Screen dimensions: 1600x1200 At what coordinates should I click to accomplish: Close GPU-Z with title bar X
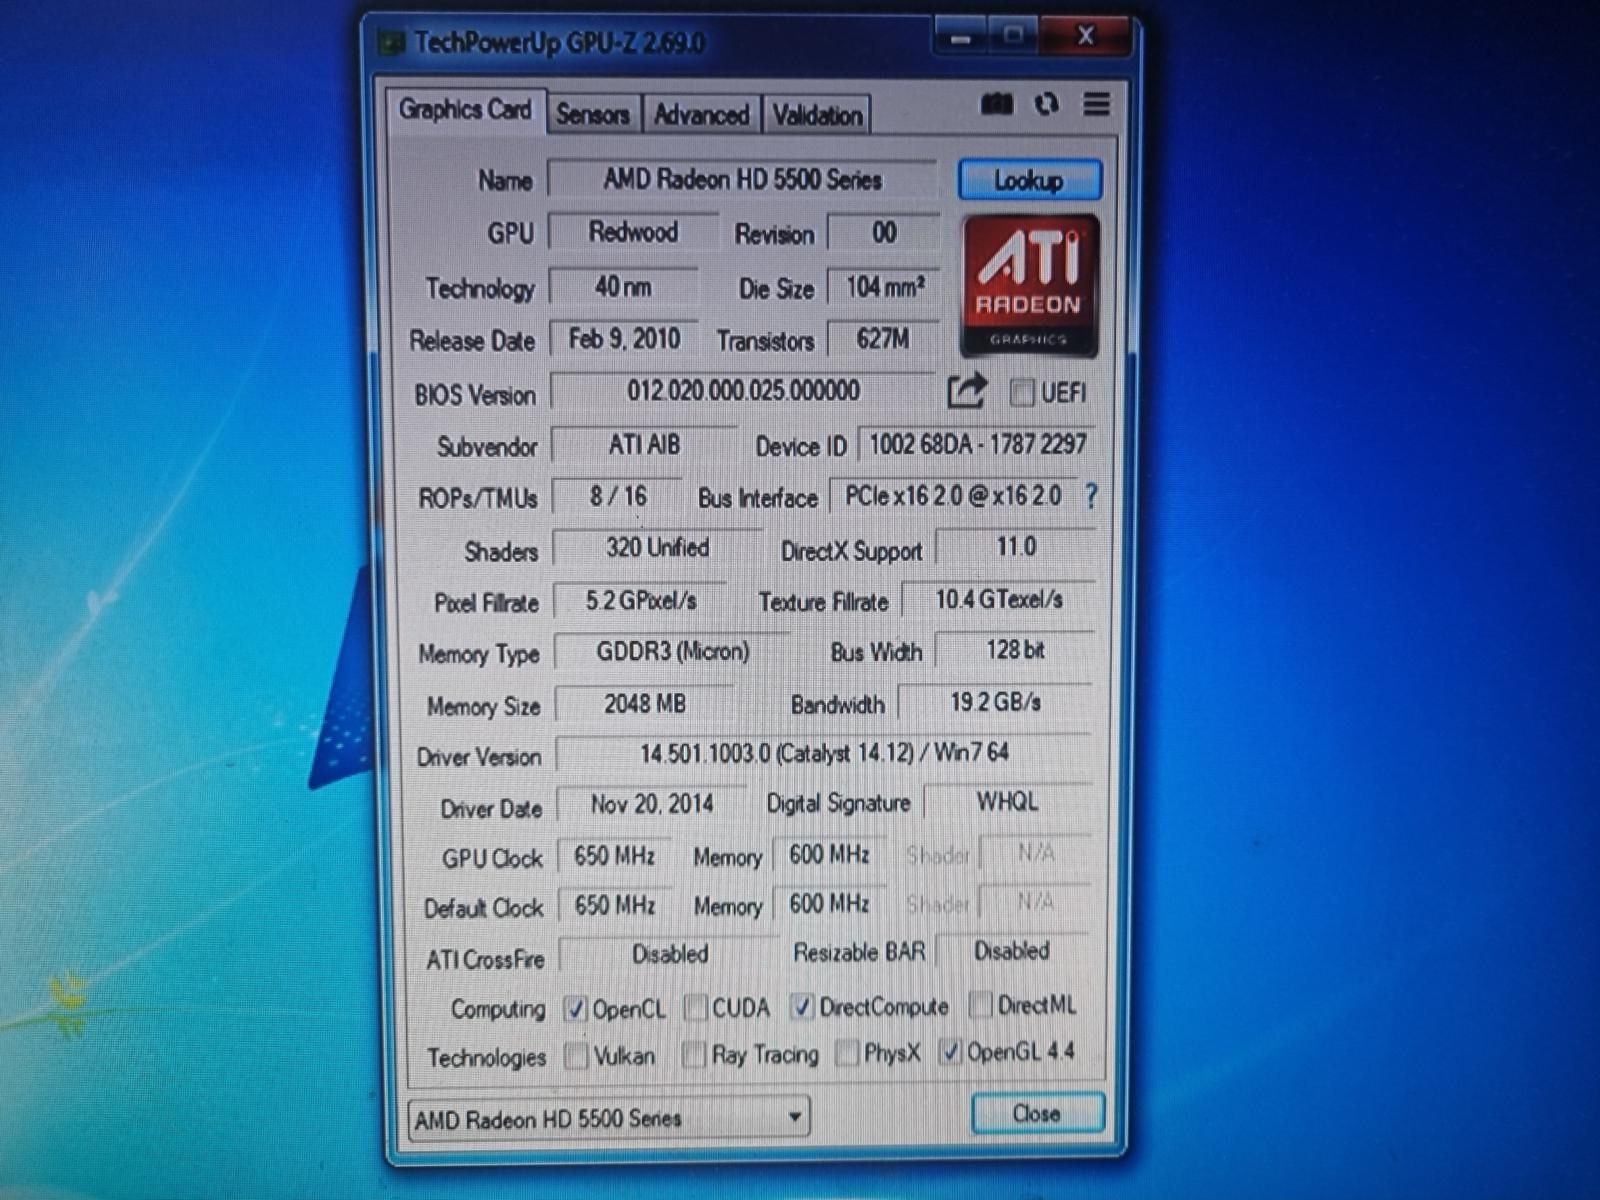pos(1085,36)
